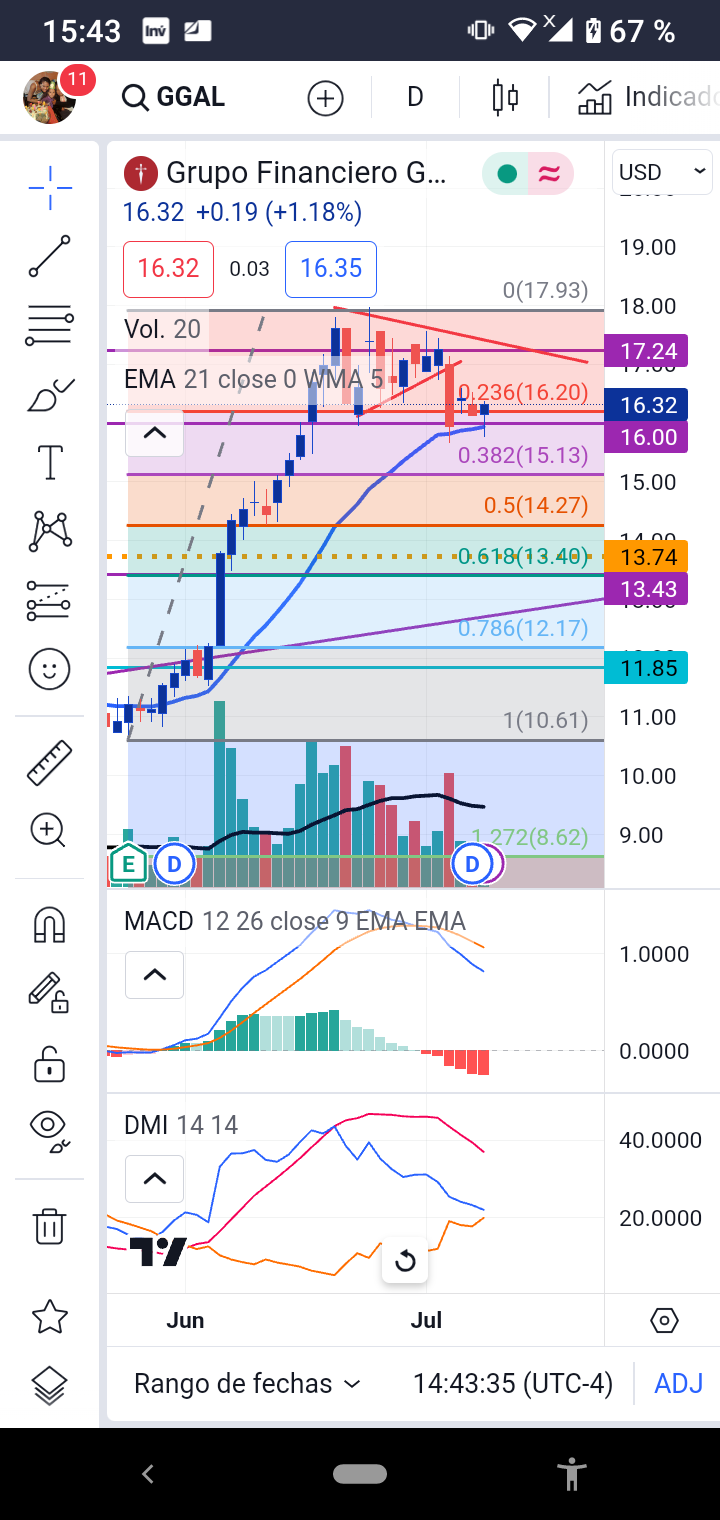
Task: Open the USD currency dropdown
Action: (662, 172)
